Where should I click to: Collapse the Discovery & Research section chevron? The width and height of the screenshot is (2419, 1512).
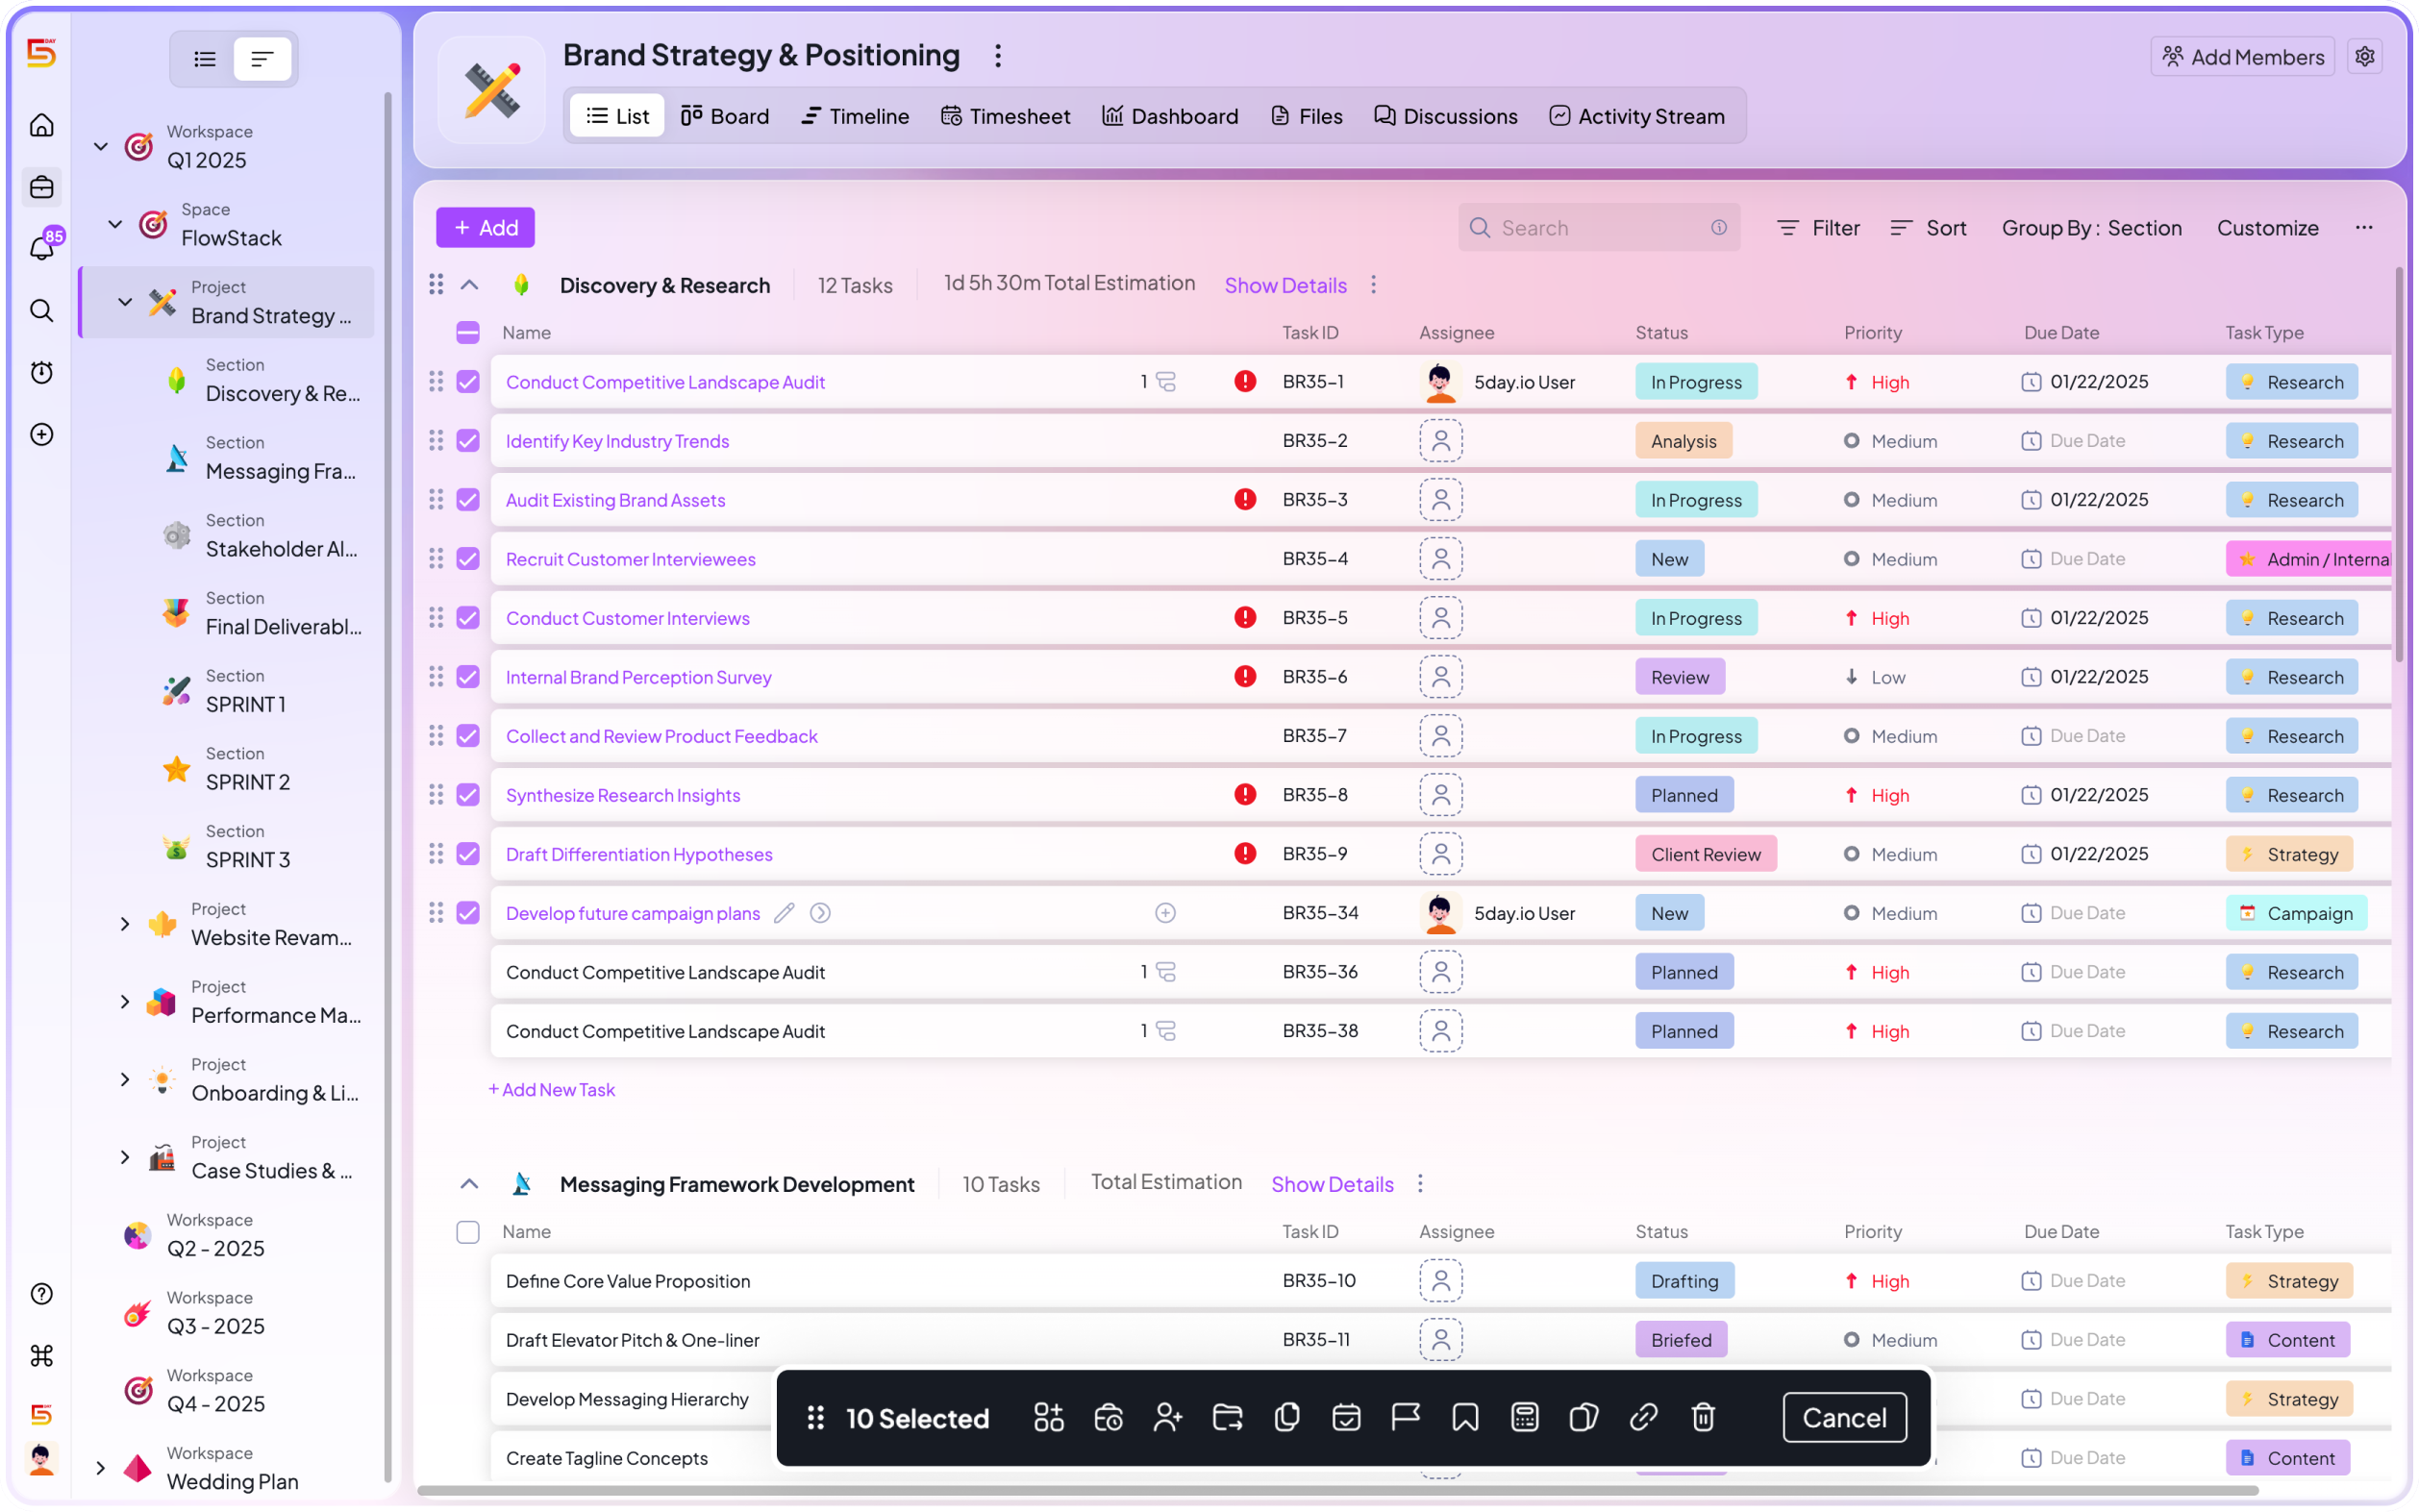point(468,284)
